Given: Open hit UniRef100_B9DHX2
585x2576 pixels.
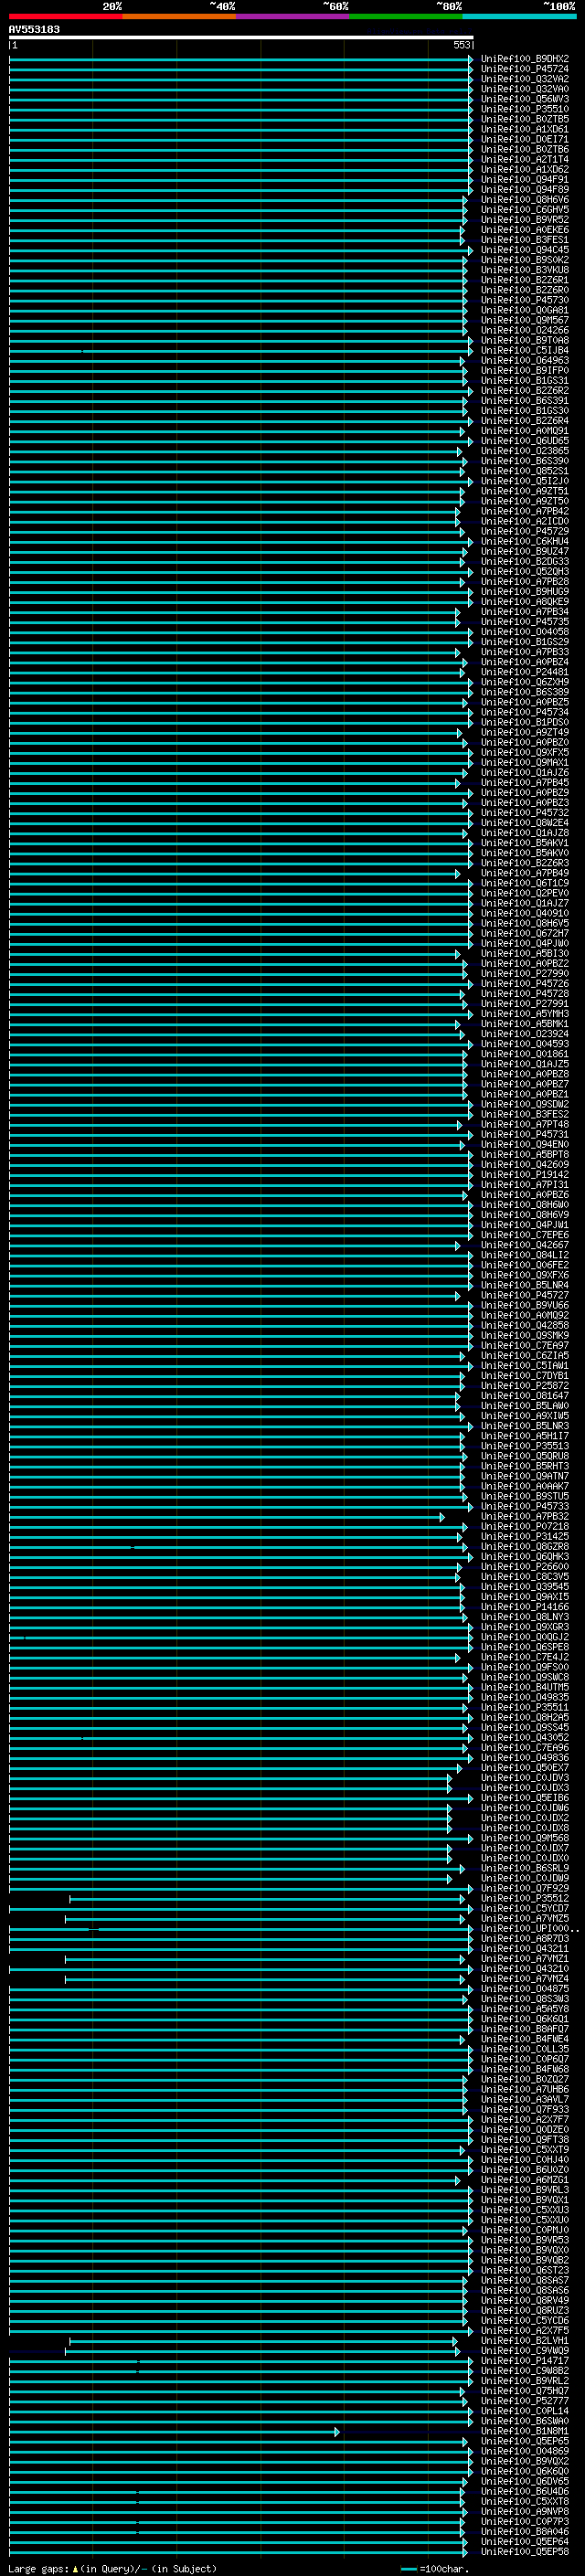Looking at the screenshot, I should [525, 59].
